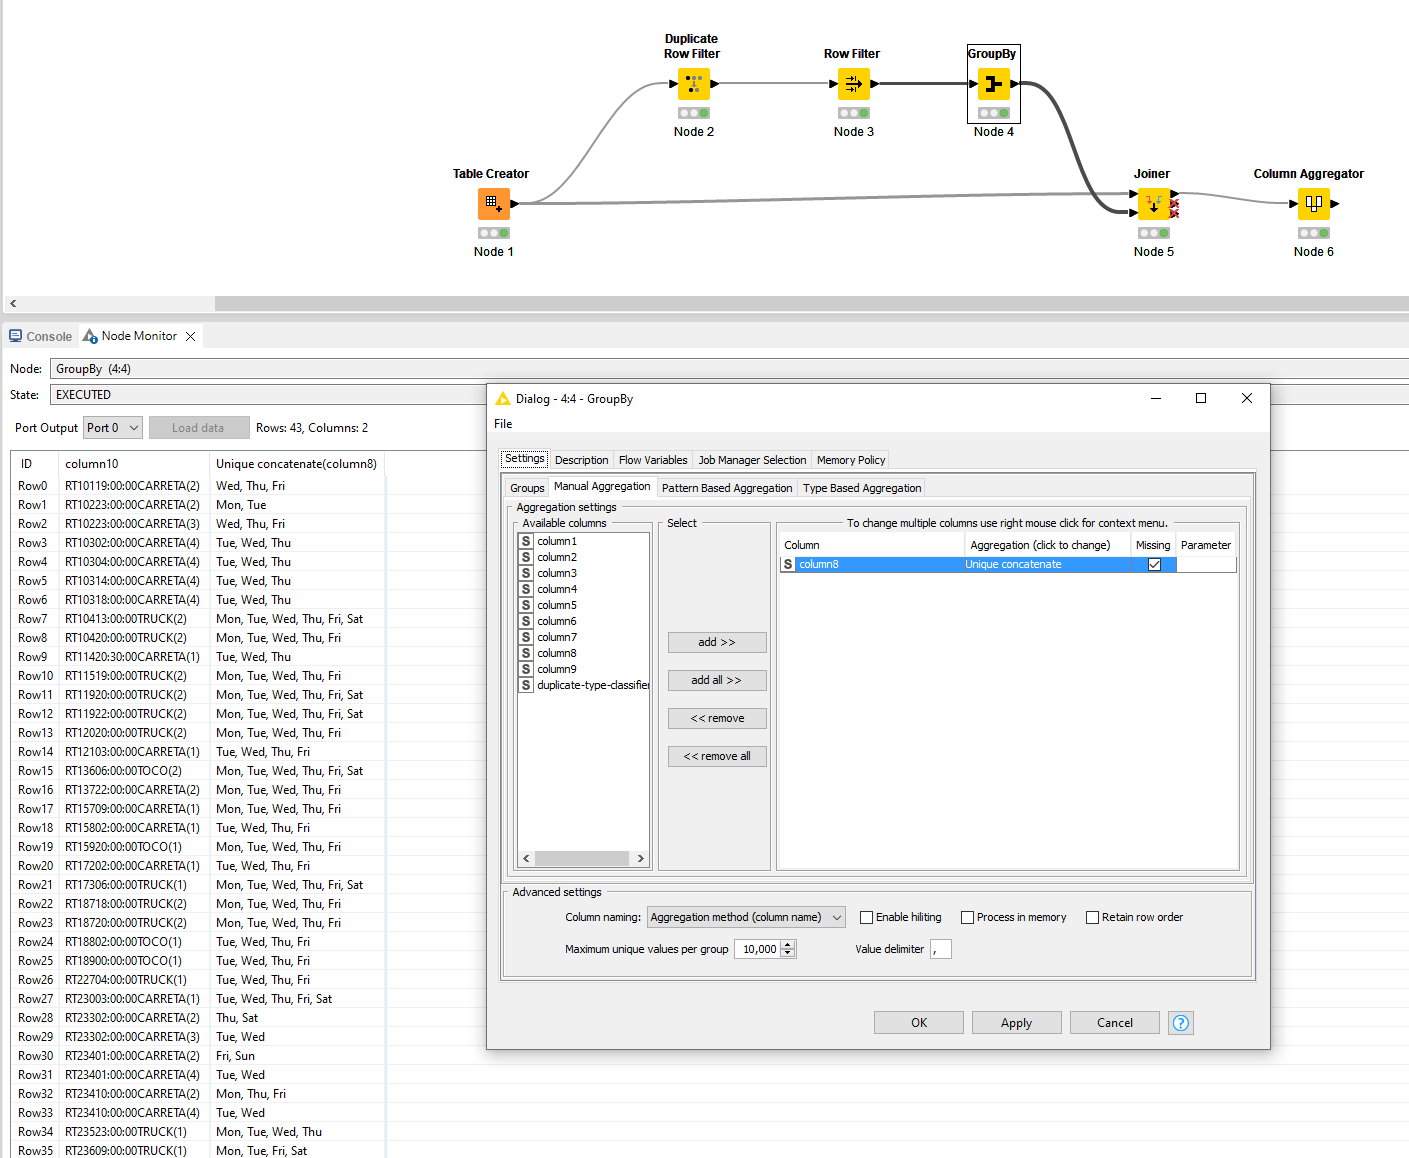Select the Table Creator node icon
The height and width of the screenshot is (1158, 1409).
click(x=494, y=203)
